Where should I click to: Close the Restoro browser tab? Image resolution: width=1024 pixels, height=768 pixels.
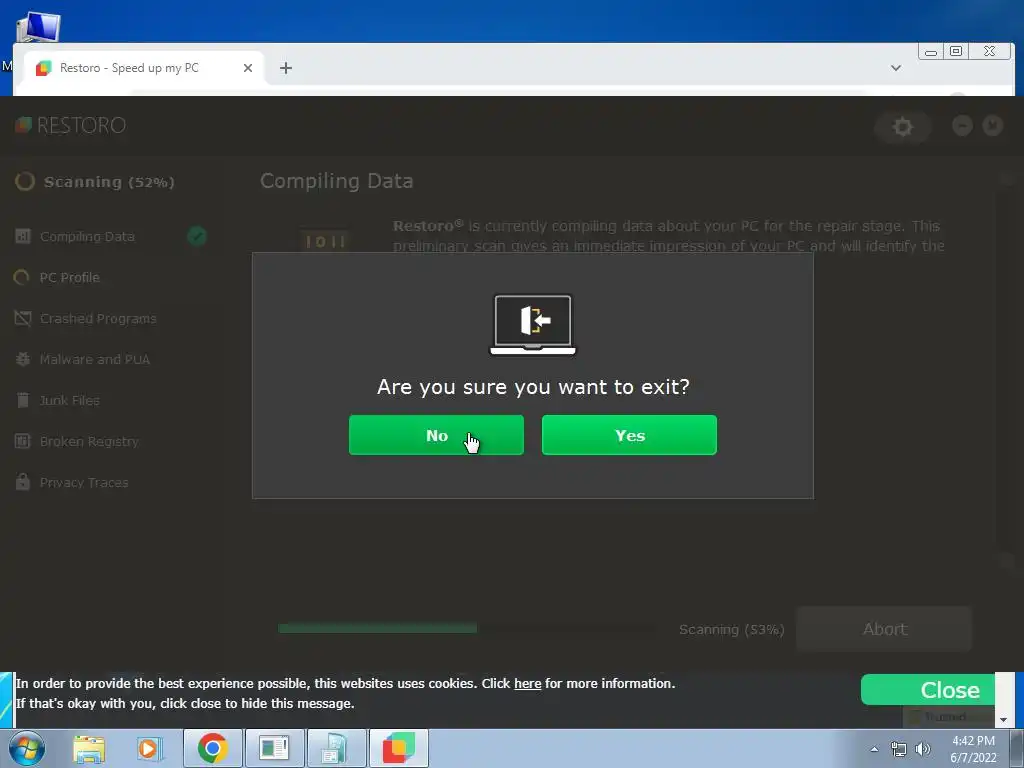pyautogui.click(x=248, y=68)
